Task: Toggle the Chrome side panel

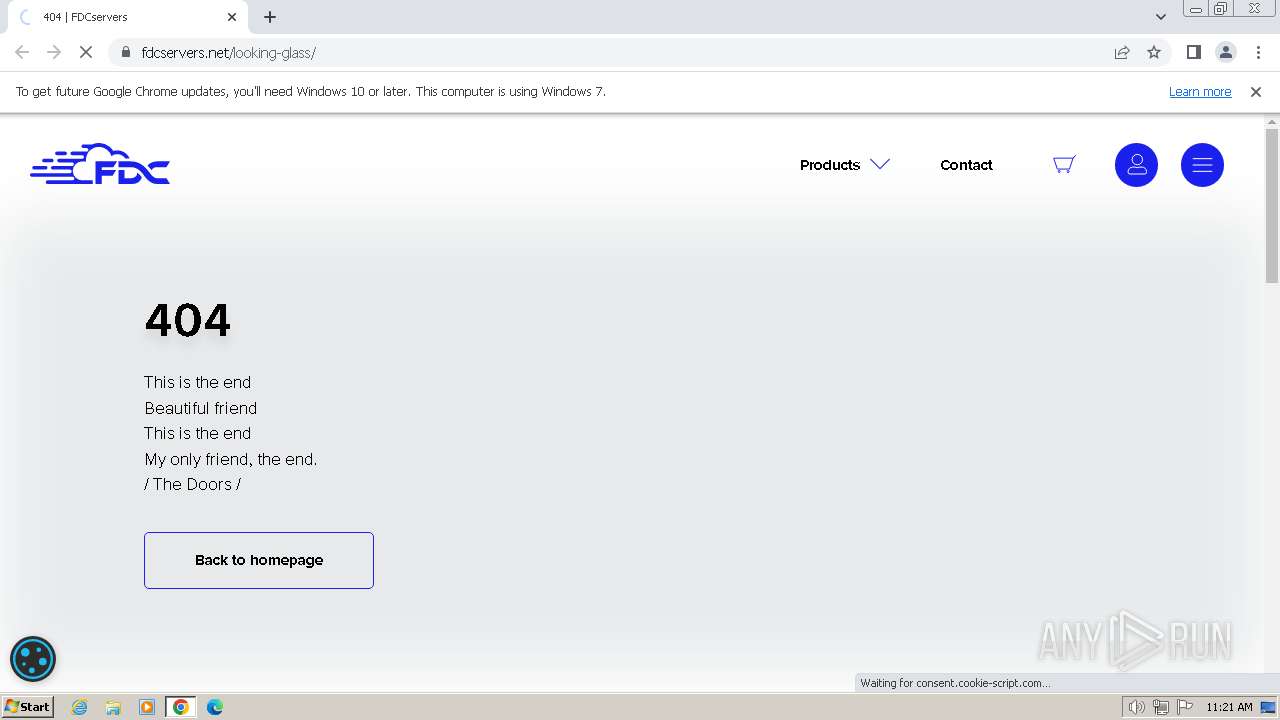Action: tap(1193, 52)
